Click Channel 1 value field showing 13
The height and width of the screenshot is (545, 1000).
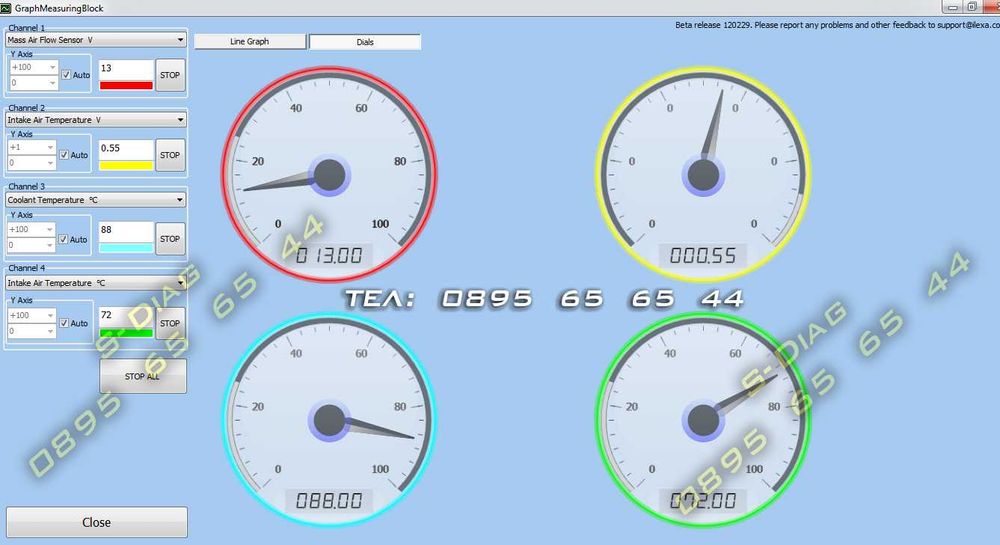pyautogui.click(x=126, y=69)
